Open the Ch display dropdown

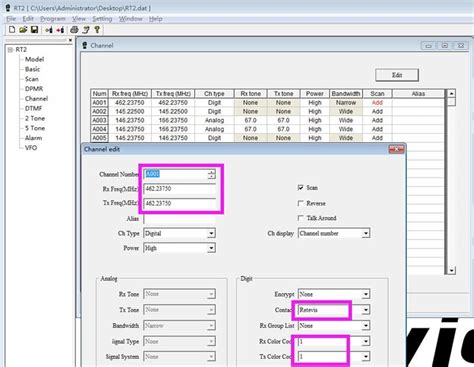(366, 233)
